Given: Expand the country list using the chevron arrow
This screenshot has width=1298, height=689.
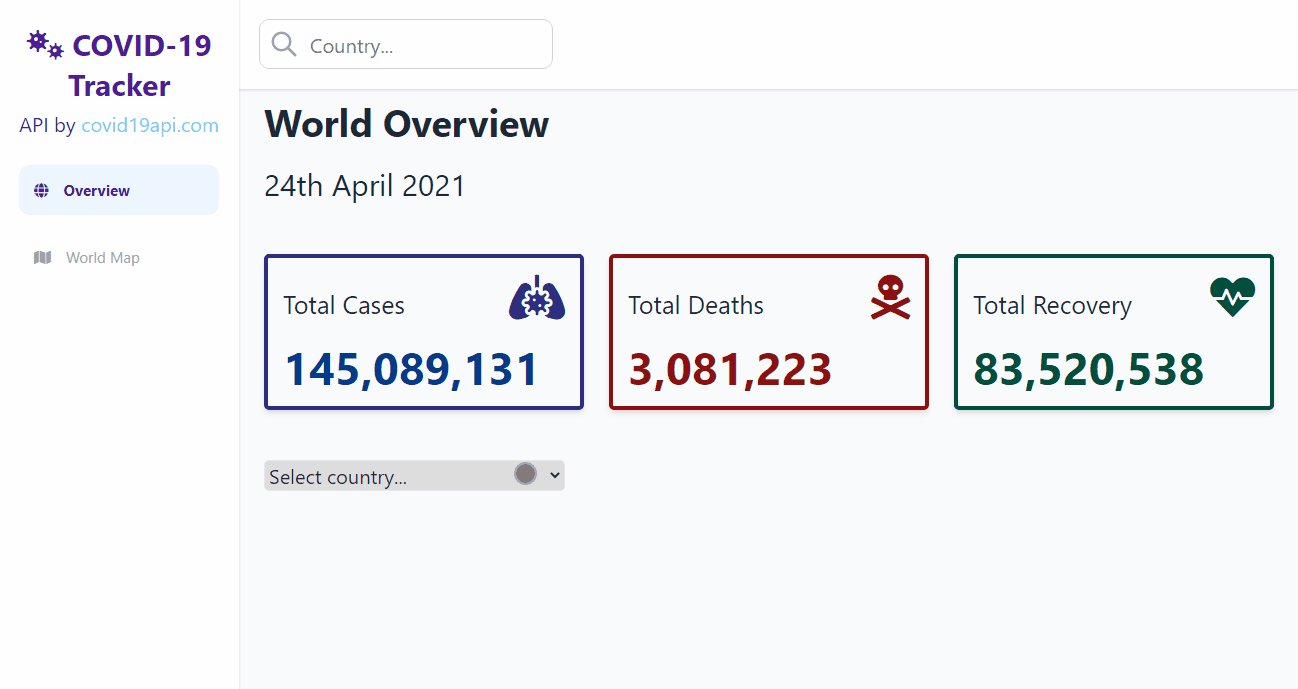Looking at the screenshot, I should pos(555,476).
